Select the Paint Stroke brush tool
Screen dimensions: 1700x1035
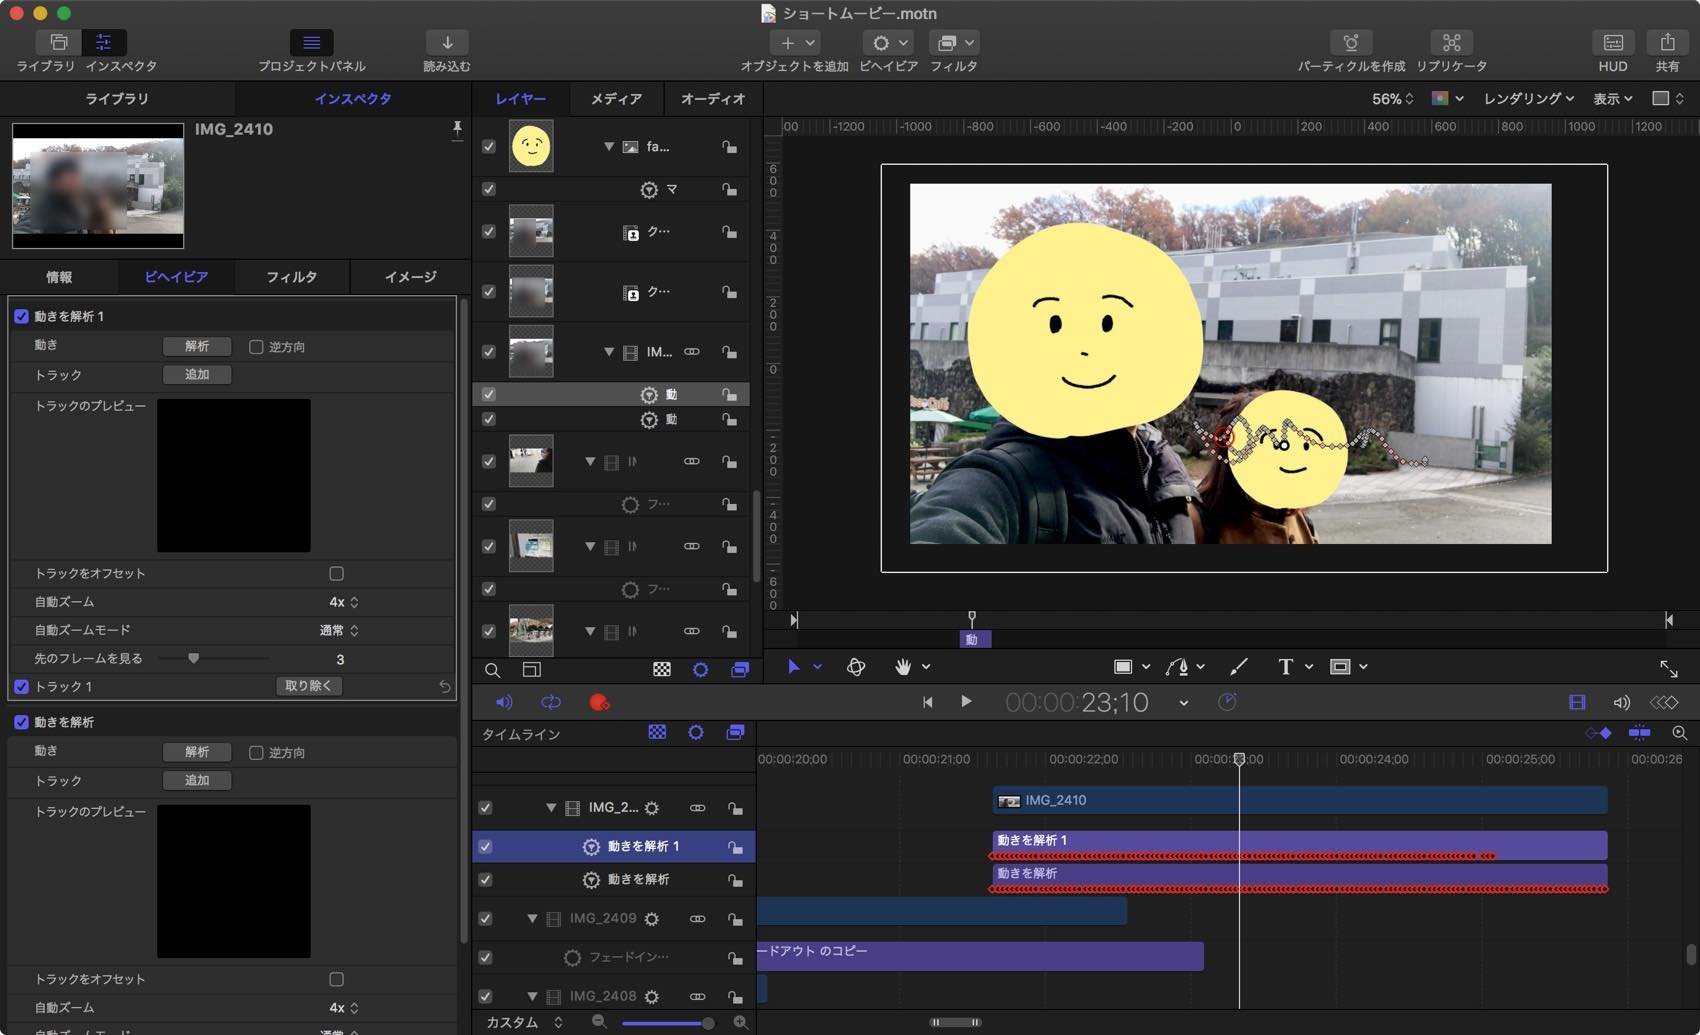point(1239,667)
